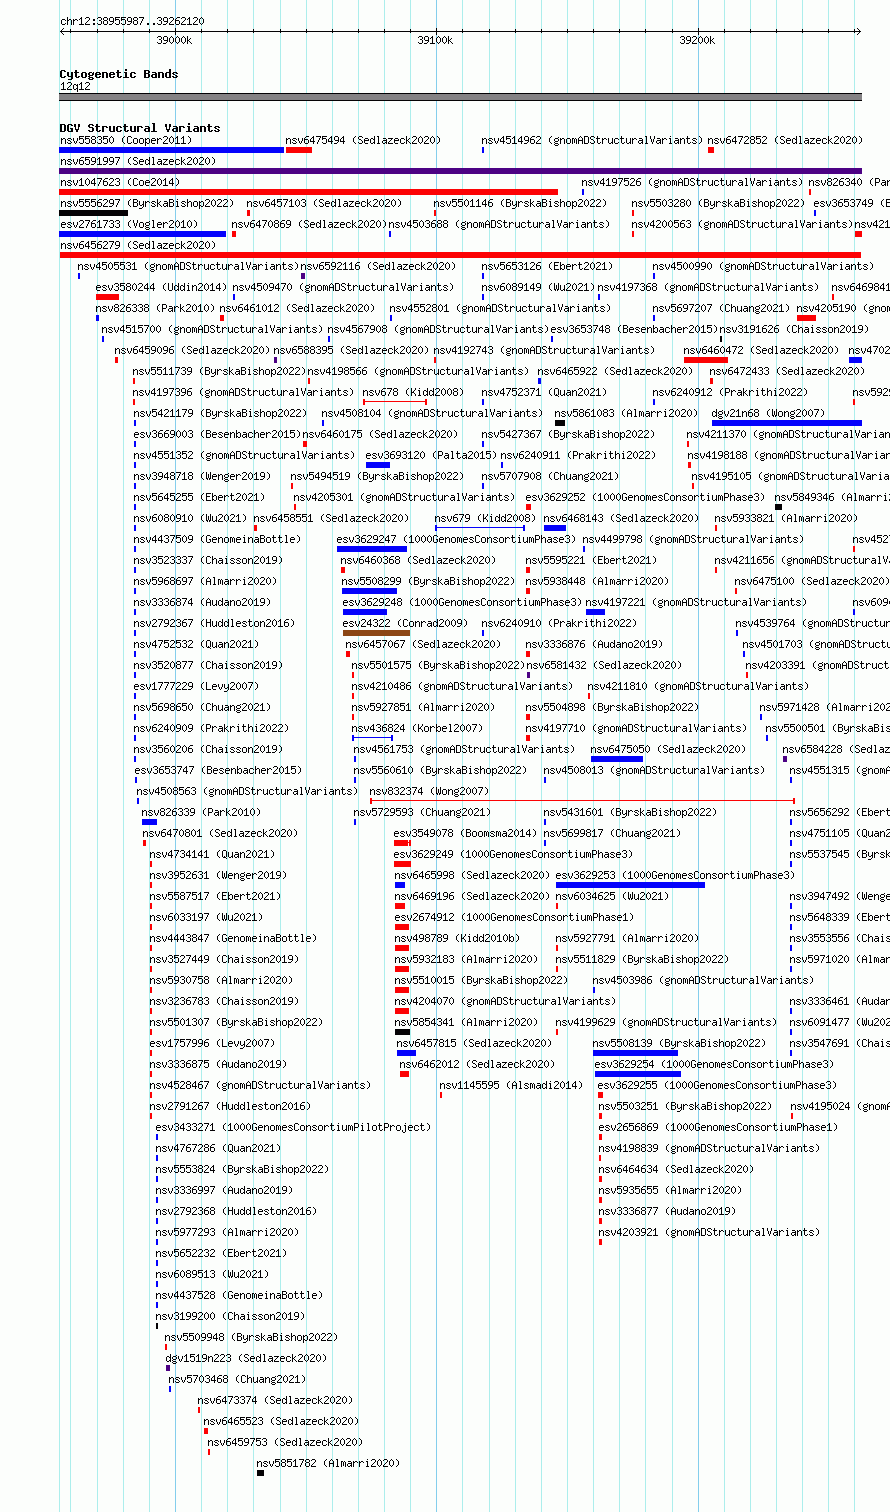Click the black bar under nsv5556297
The height and width of the screenshot is (1512, 890).
pyautogui.click(x=94, y=213)
